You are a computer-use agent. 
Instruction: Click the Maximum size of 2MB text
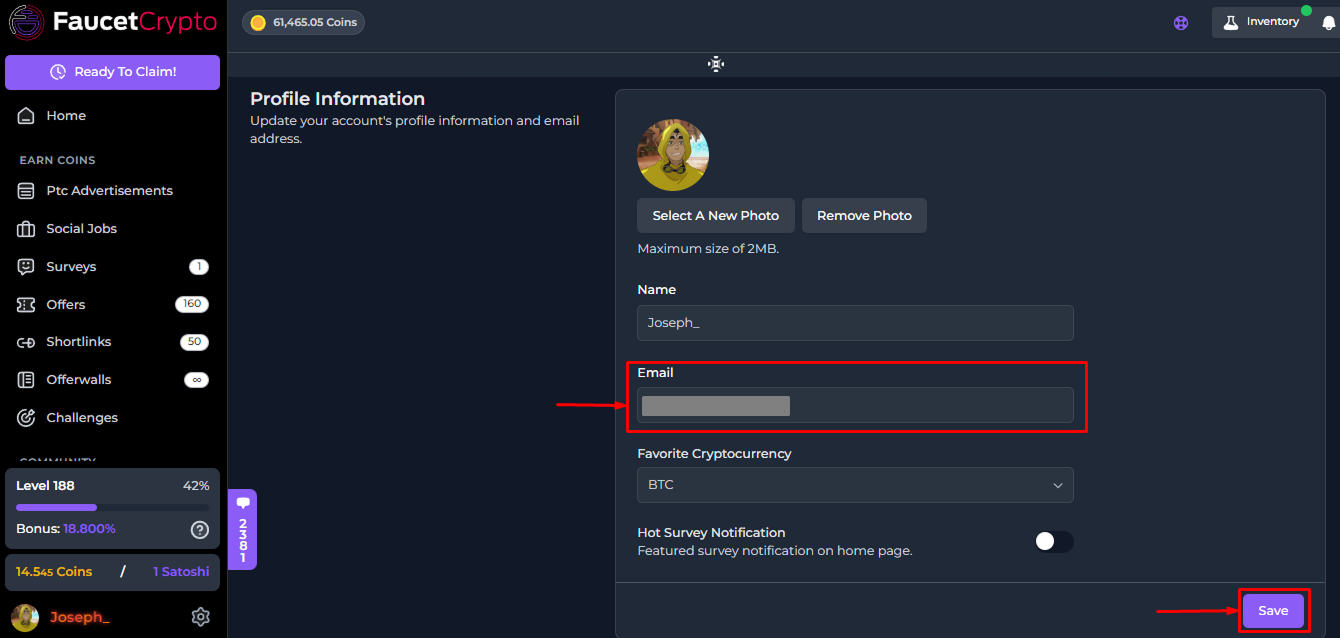coord(708,249)
